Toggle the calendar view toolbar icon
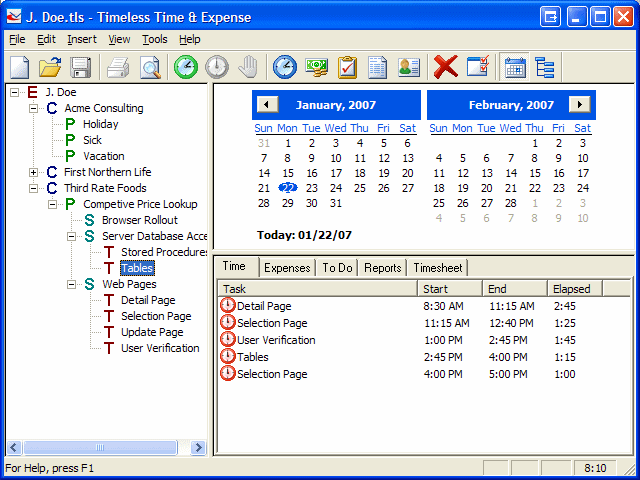 [515, 68]
